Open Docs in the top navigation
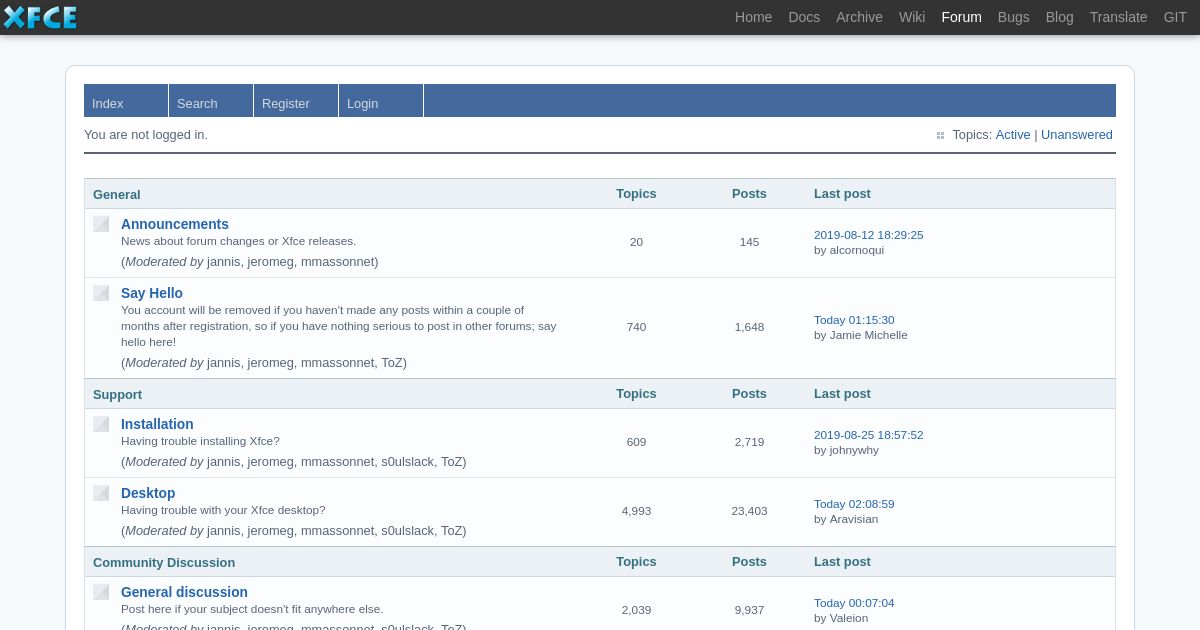1200x630 pixels. pos(804,17)
